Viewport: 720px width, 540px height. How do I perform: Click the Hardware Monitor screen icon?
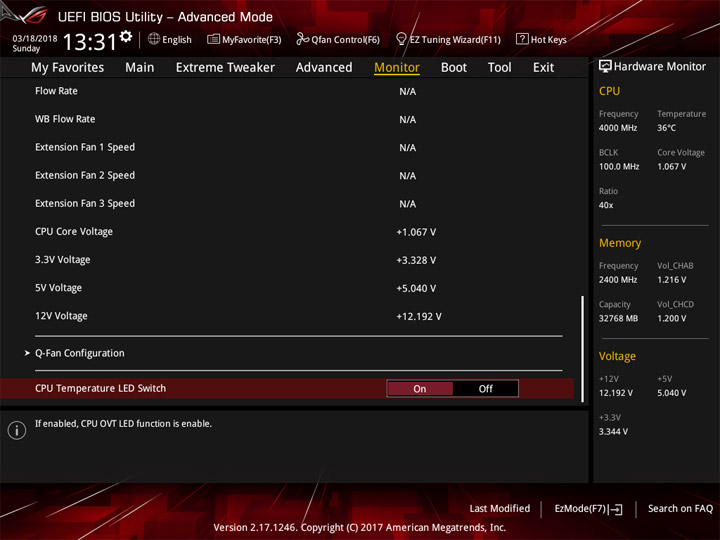point(605,67)
